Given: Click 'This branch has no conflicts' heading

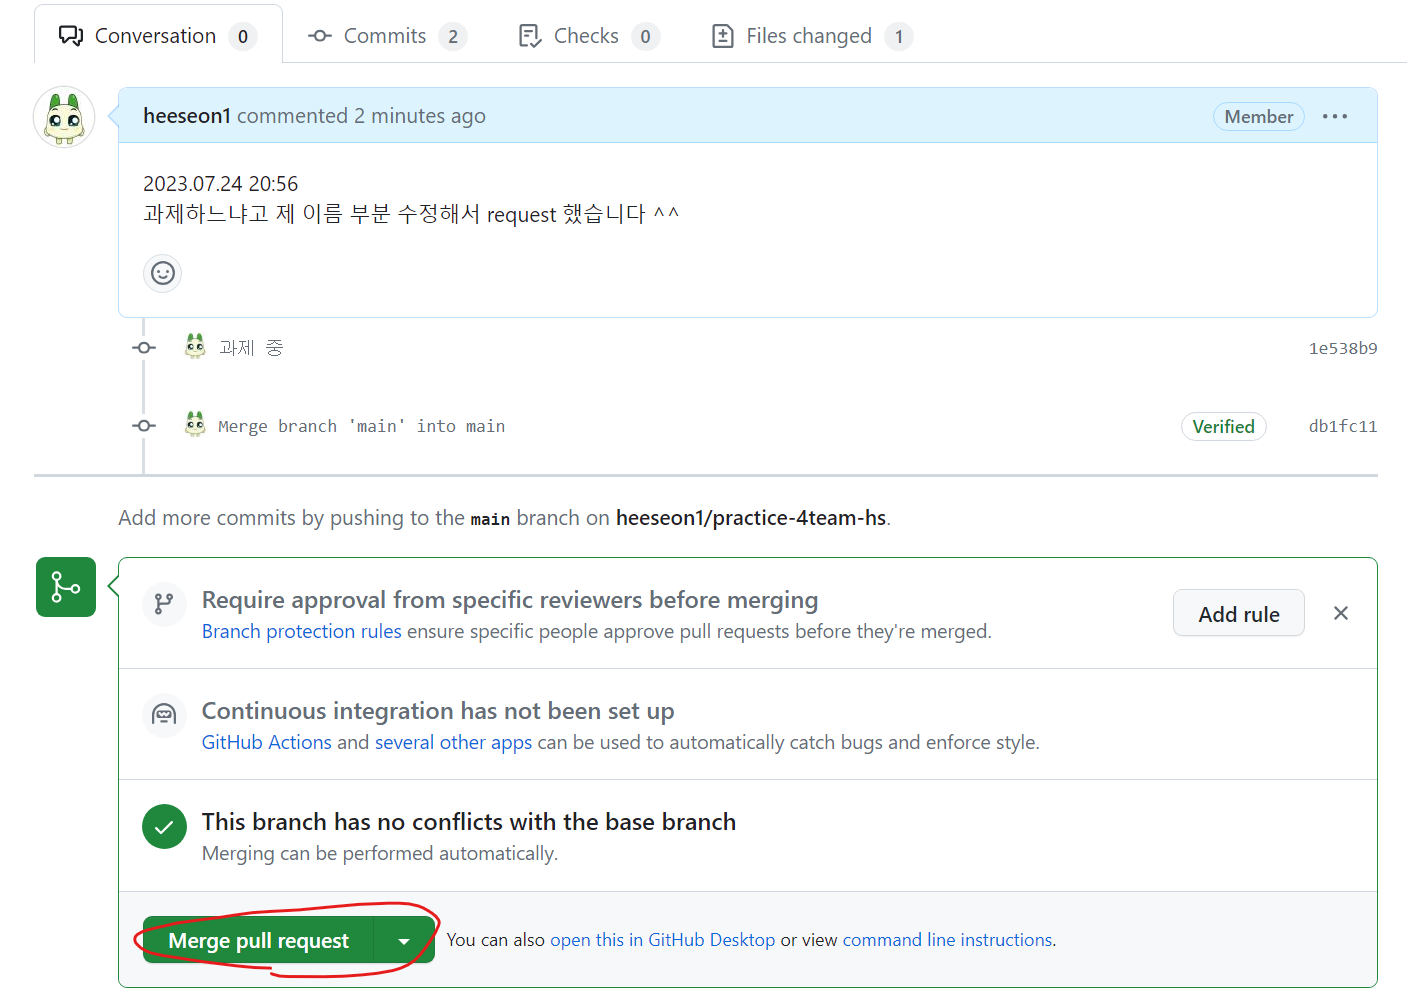Looking at the screenshot, I should click(469, 822).
